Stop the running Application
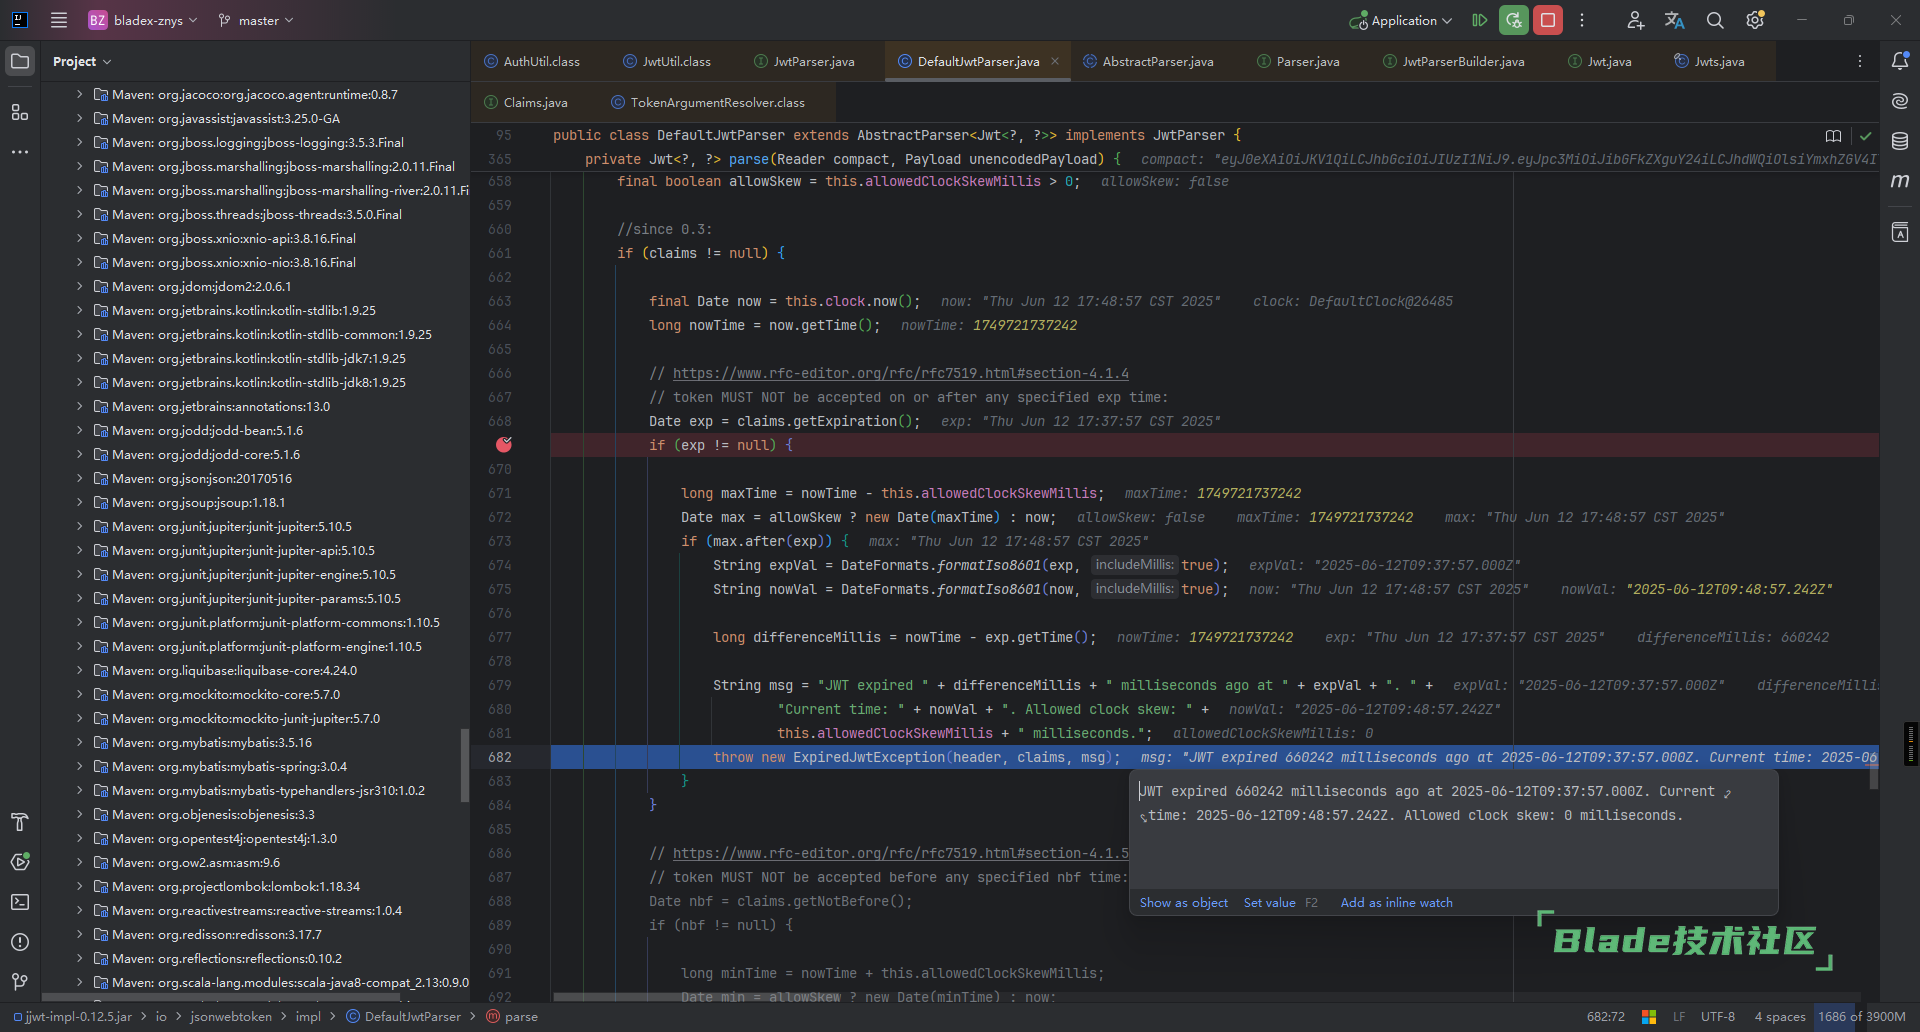Viewport: 1920px width, 1032px height. [x=1548, y=20]
